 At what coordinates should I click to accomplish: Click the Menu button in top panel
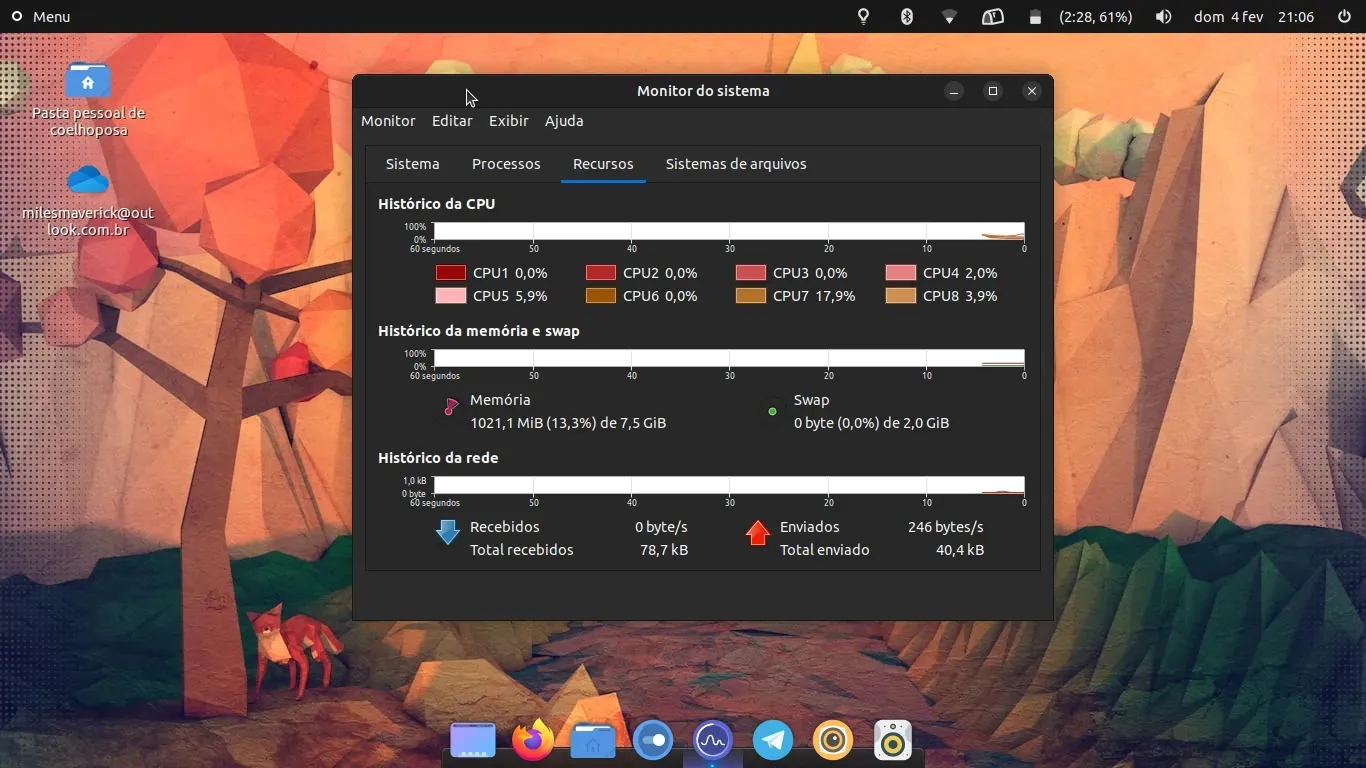coord(41,17)
